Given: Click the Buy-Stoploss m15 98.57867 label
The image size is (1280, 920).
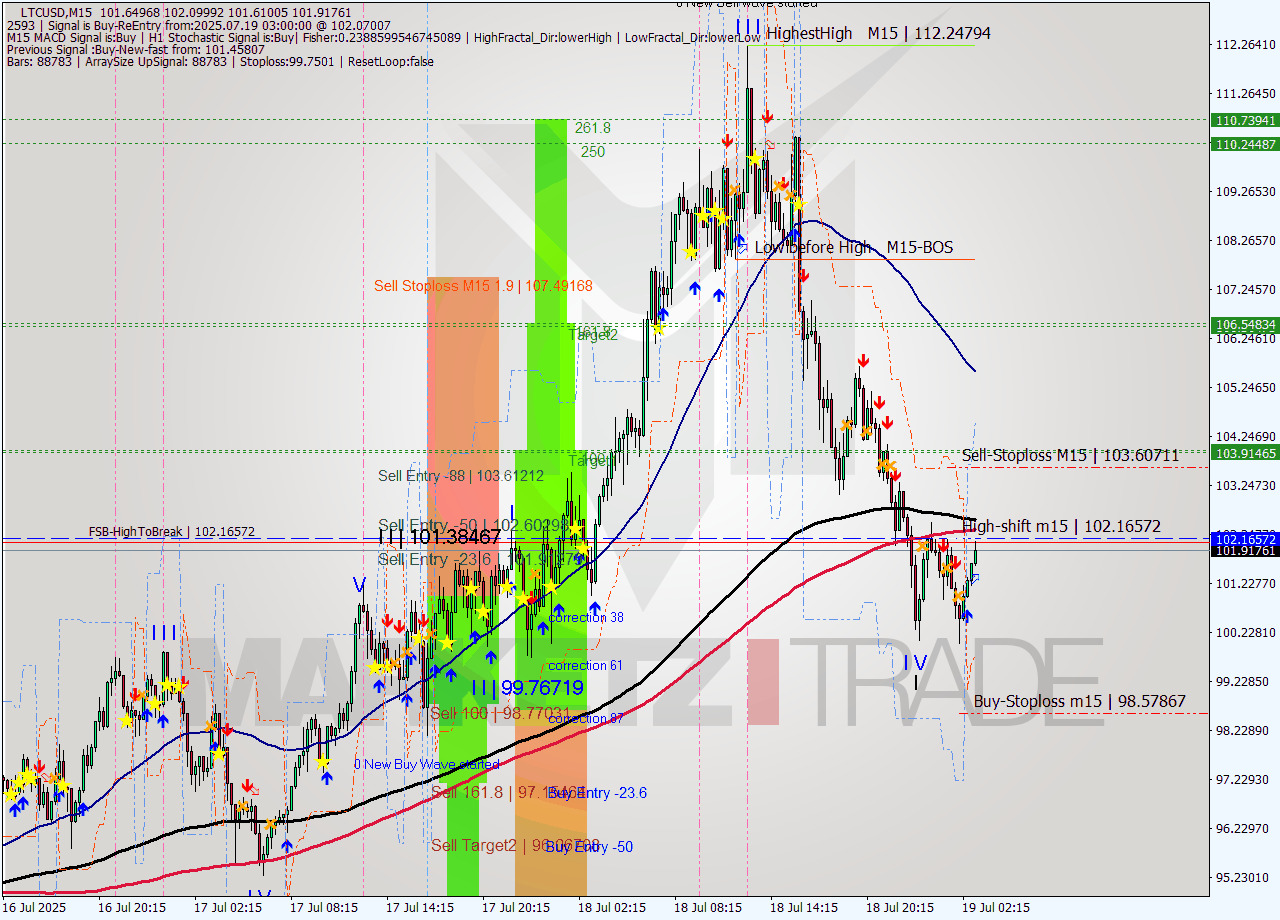Looking at the screenshot, I should tap(1081, 701).
